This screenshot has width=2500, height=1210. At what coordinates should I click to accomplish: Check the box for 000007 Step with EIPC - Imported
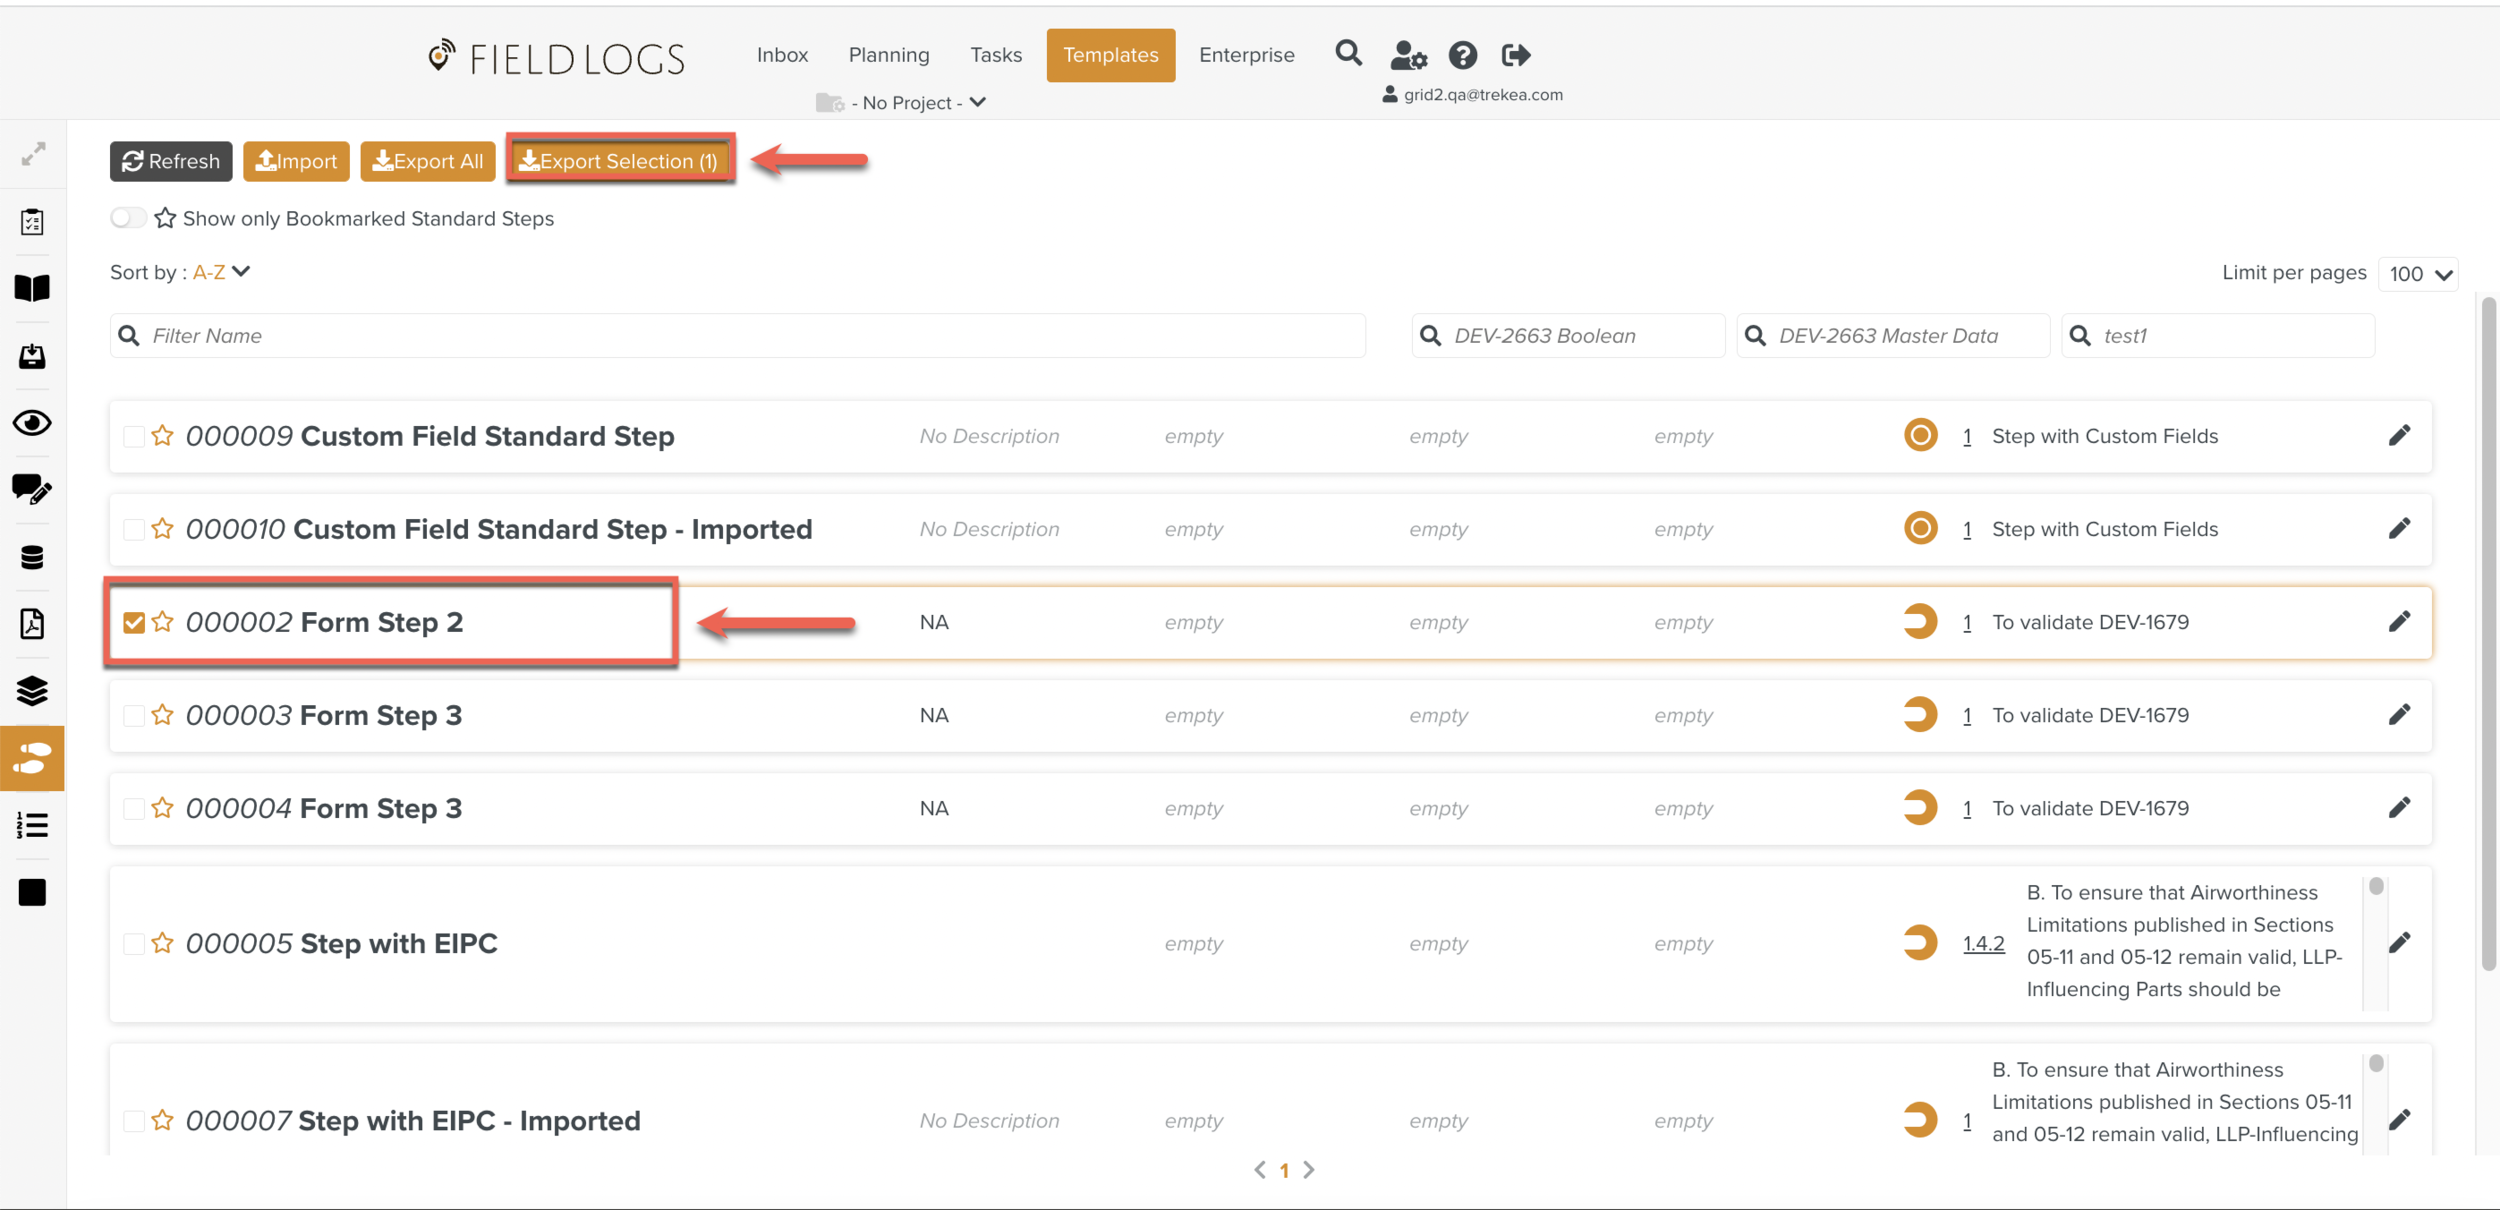pos(133,1121)
